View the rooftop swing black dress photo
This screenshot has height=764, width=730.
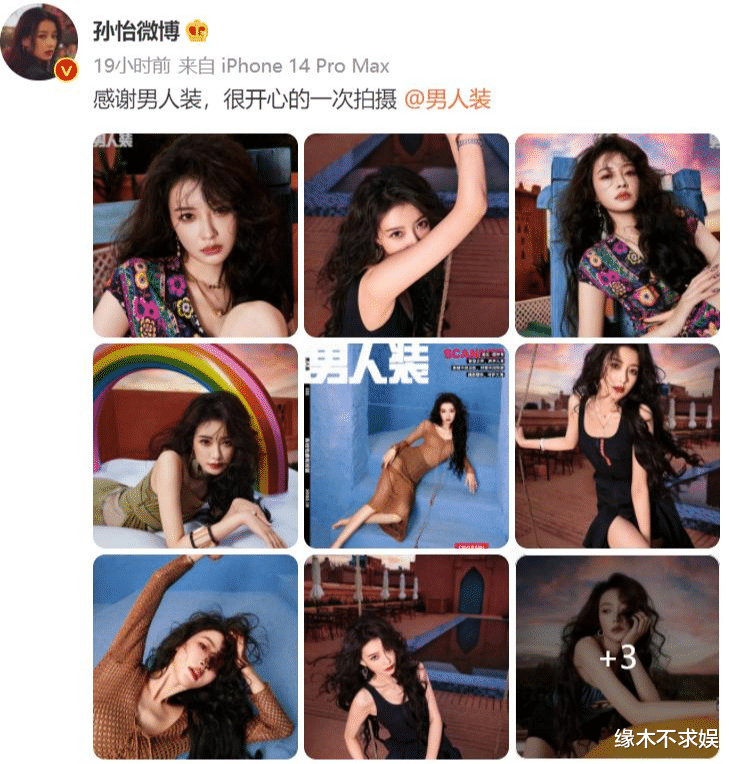click(x=617, y=446)
